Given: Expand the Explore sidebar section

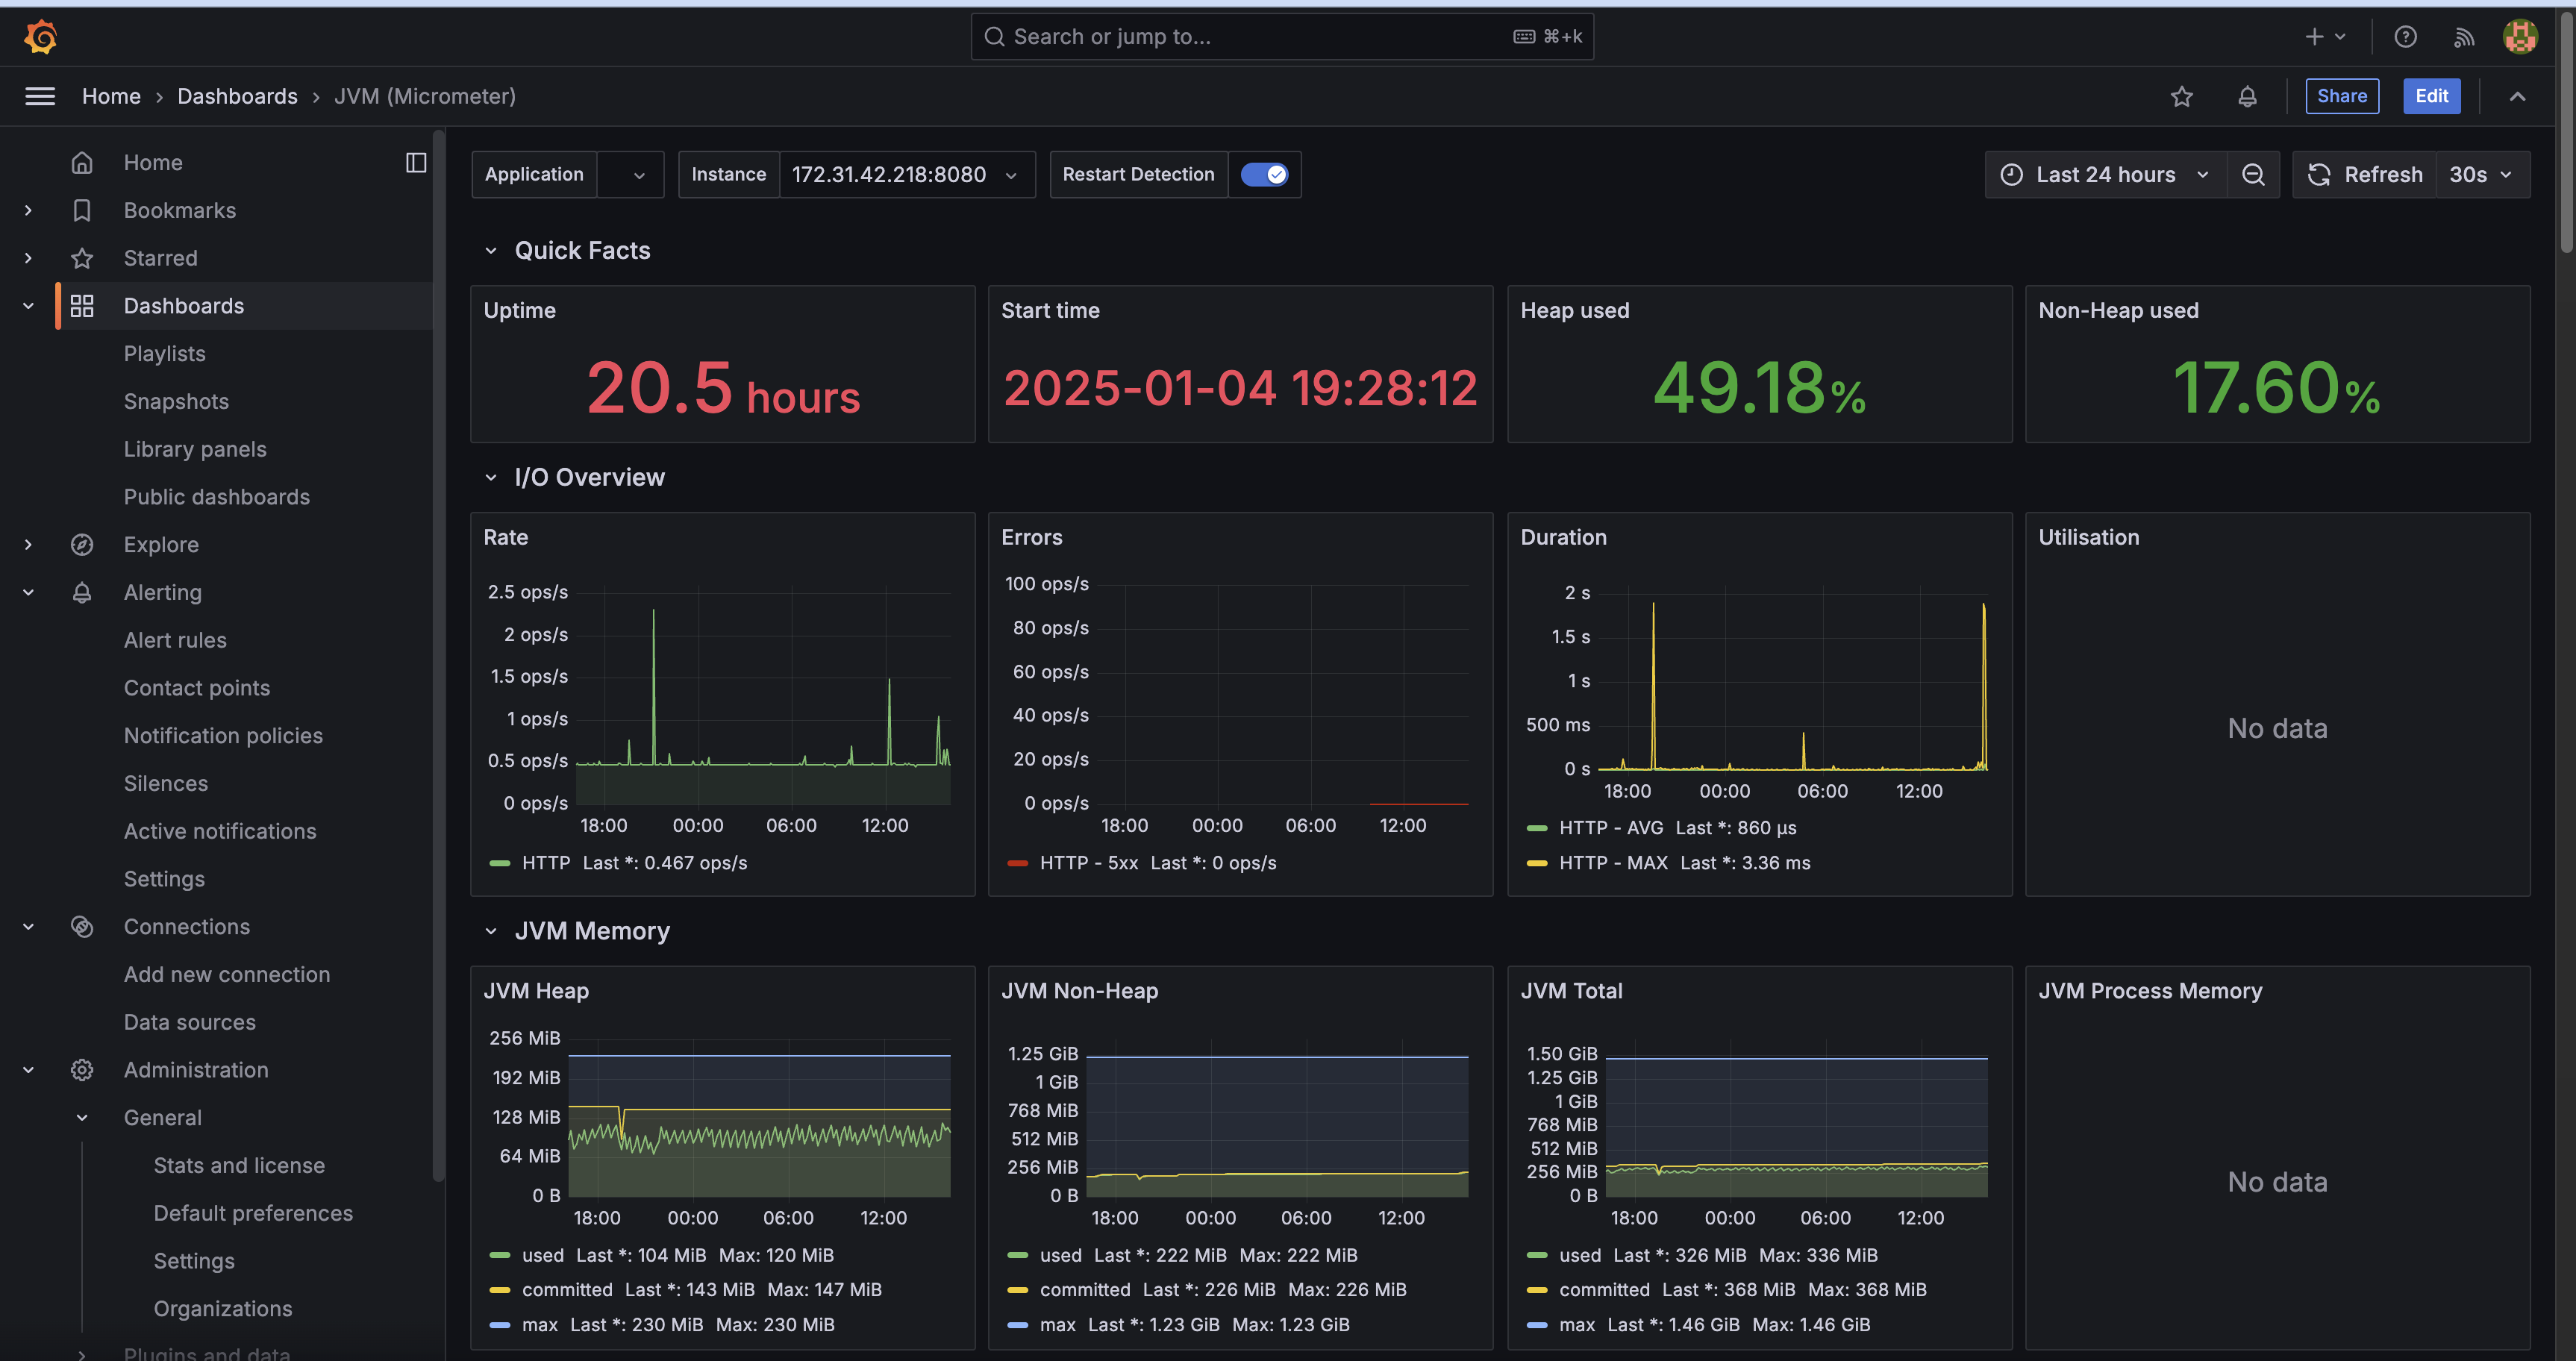Looking at the screenshot, I should tap(28, 544).
